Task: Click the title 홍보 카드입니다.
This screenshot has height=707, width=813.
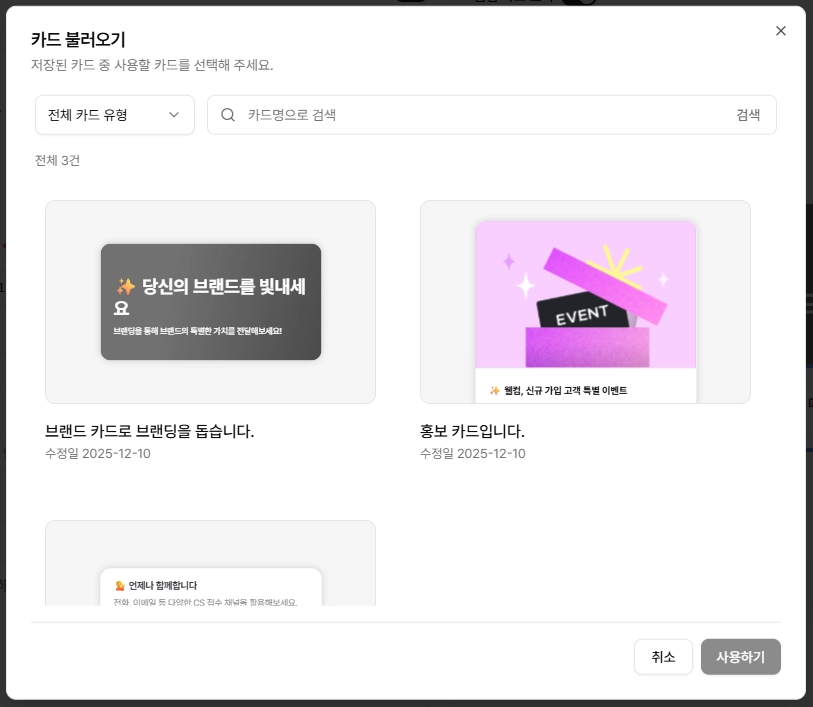Action: [x=472, y=431]
